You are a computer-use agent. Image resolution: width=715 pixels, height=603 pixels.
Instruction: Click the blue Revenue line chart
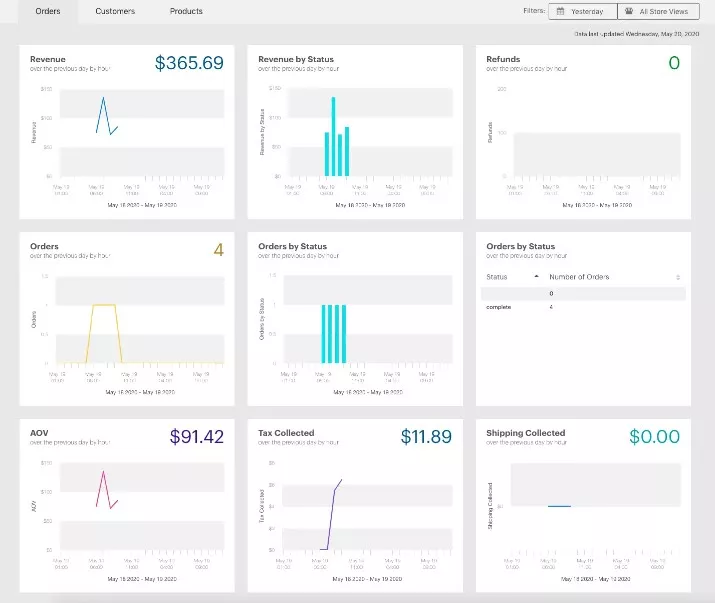[x=104, y=112]
